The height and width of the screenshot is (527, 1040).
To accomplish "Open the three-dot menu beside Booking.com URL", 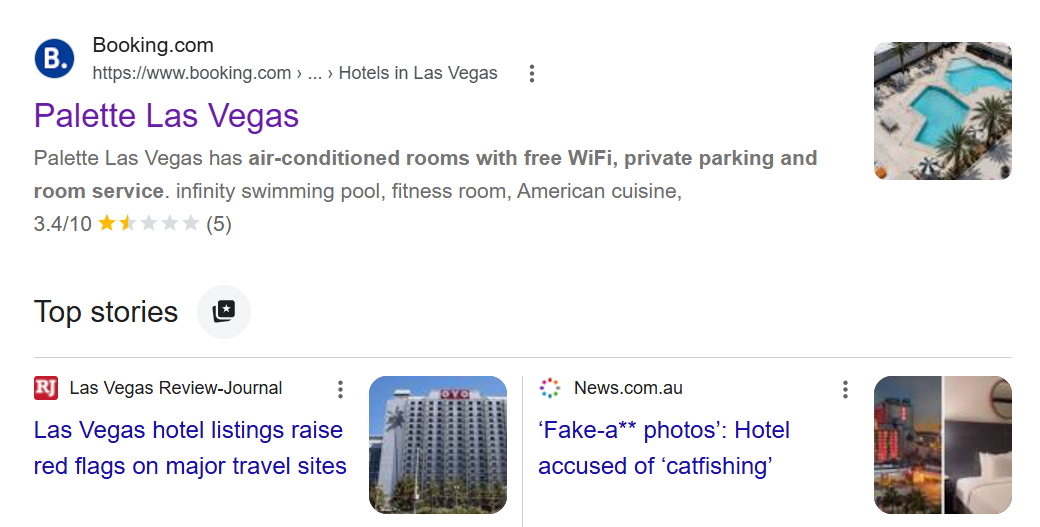I will click(x=531, y=74).
